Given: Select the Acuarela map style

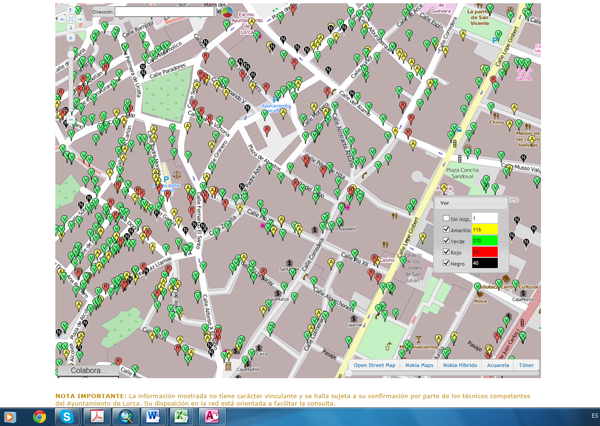Looking at the screenshot, I should tap(497, 365).
